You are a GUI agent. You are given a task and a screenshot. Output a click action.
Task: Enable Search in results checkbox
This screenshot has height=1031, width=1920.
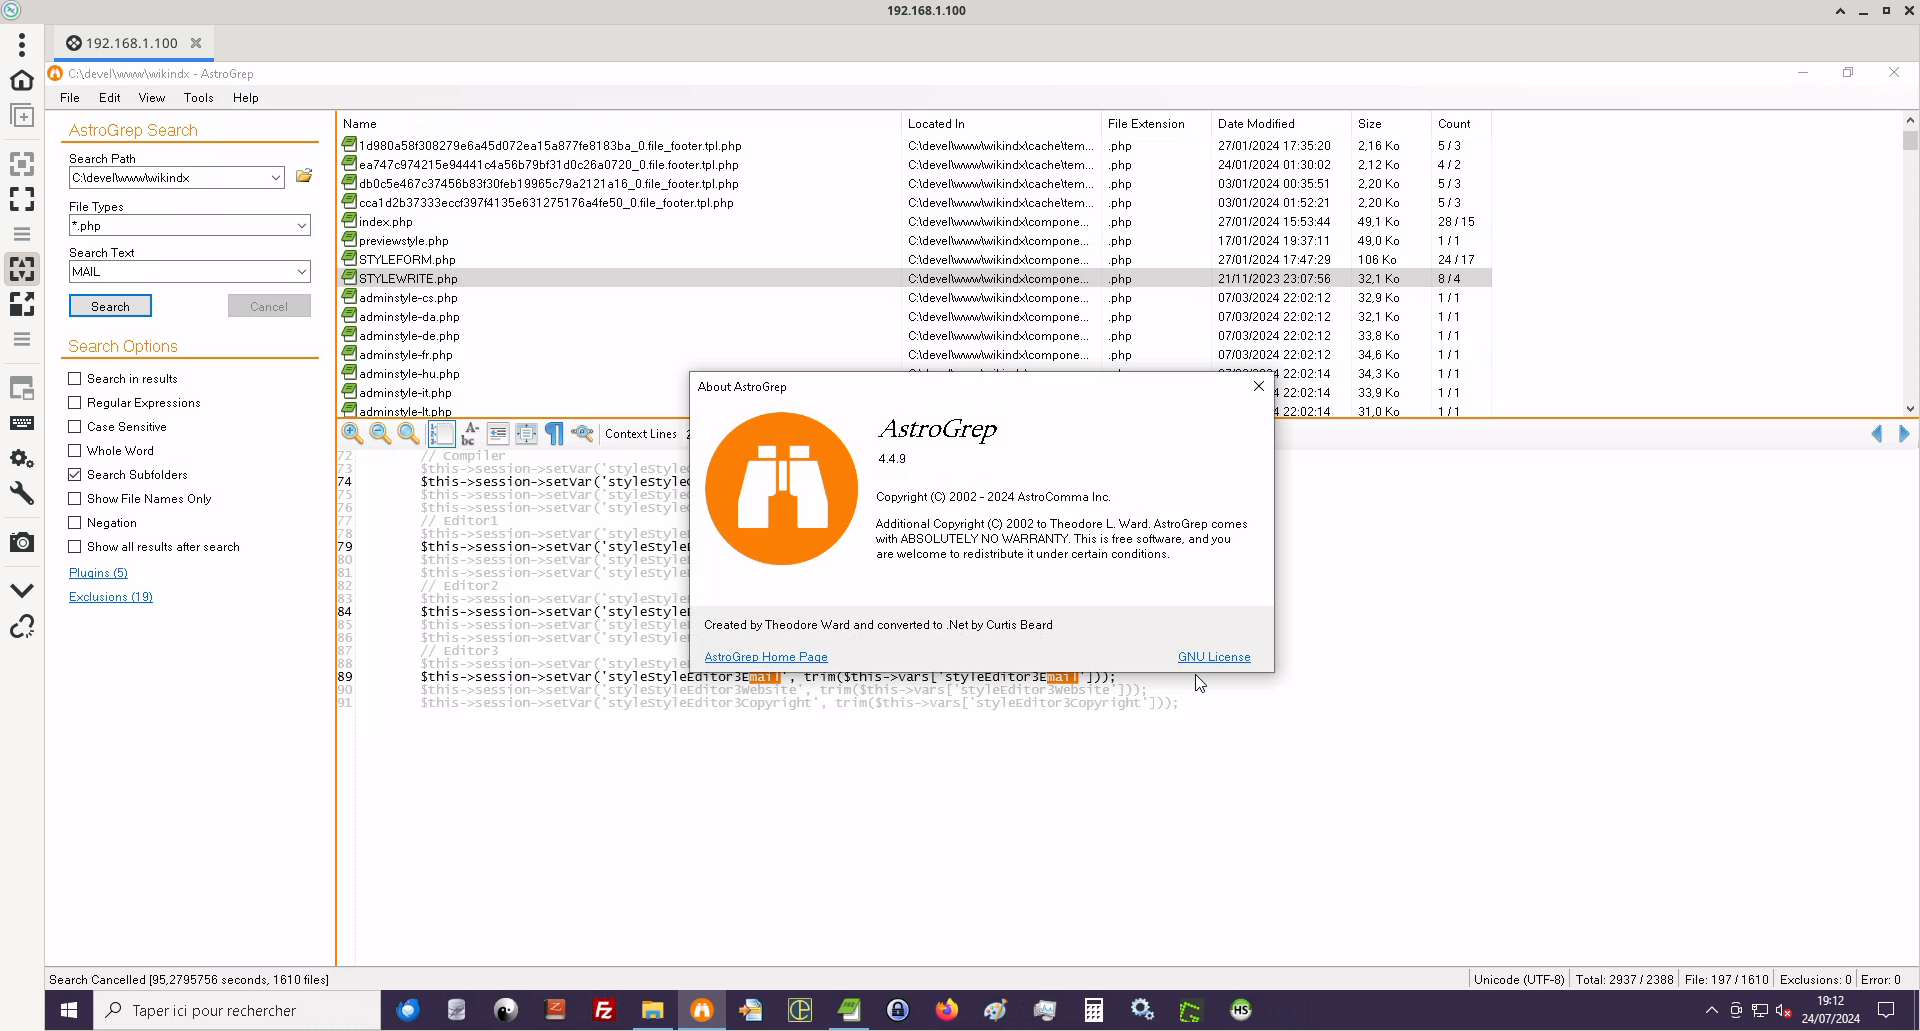point(75,378)
